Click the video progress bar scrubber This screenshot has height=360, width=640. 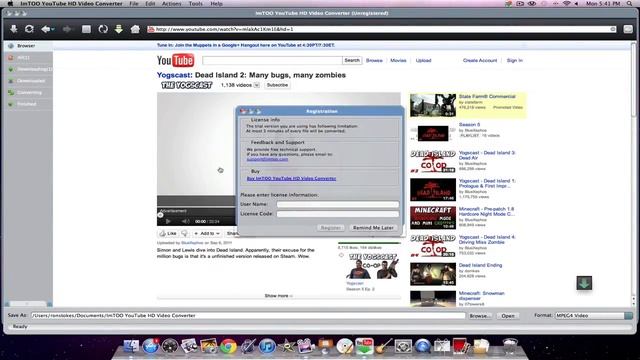click(x=160, y=215)
